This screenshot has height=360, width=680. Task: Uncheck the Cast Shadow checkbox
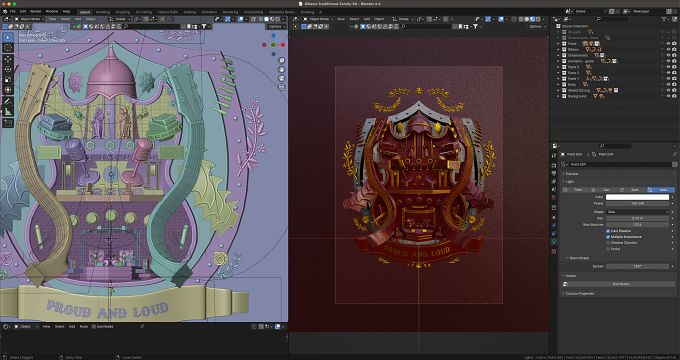(608, 231)
